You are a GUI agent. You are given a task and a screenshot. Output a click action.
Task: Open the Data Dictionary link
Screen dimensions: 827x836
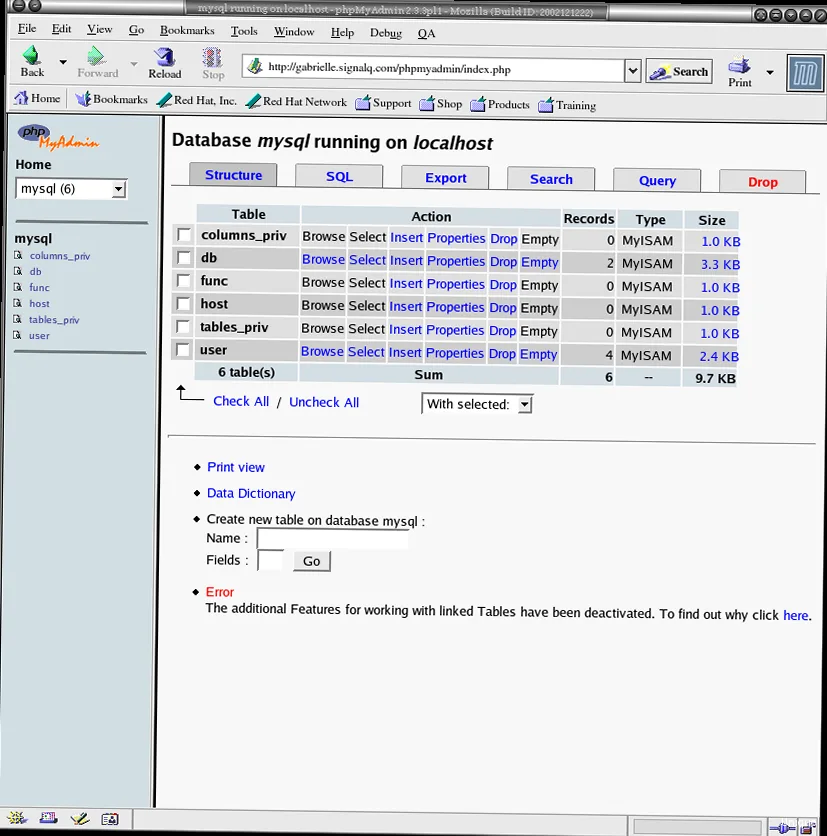(x=250, y=493)
